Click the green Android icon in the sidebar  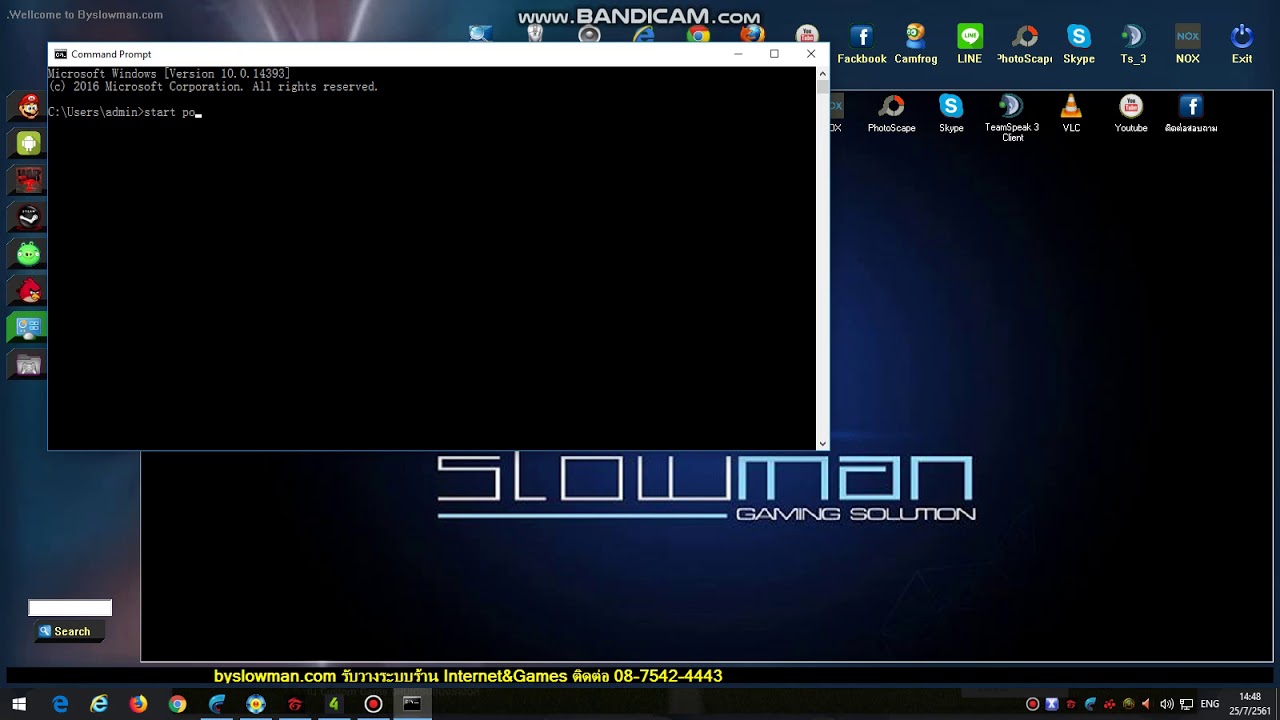coord(29,143)
